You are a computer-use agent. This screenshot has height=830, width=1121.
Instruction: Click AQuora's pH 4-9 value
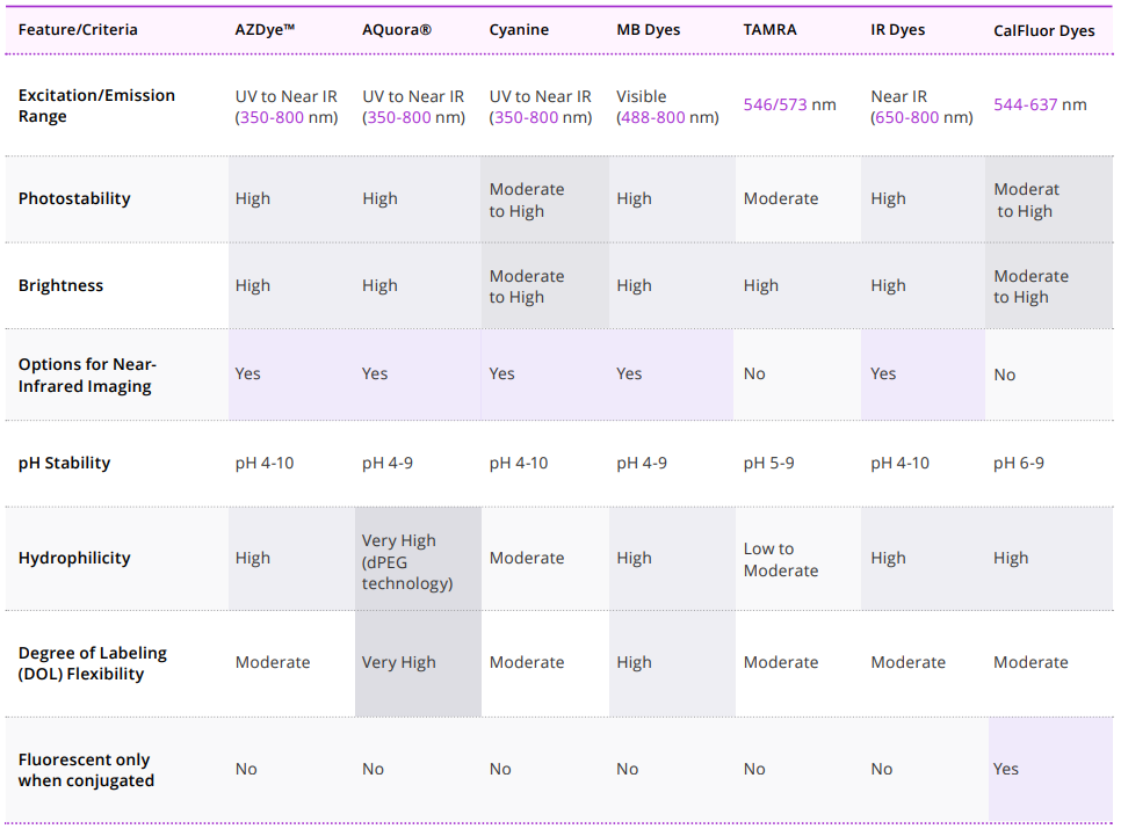[387, 463]
